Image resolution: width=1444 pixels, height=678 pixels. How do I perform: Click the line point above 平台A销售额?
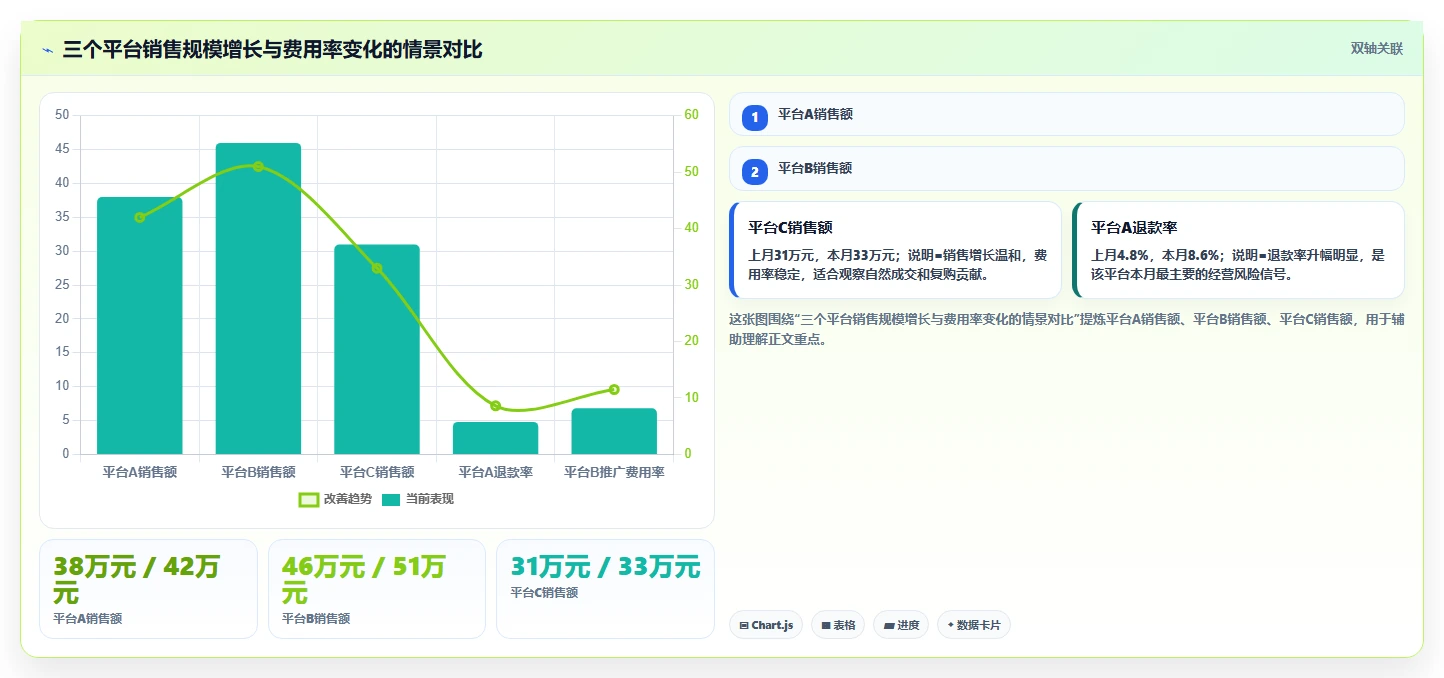139,217
